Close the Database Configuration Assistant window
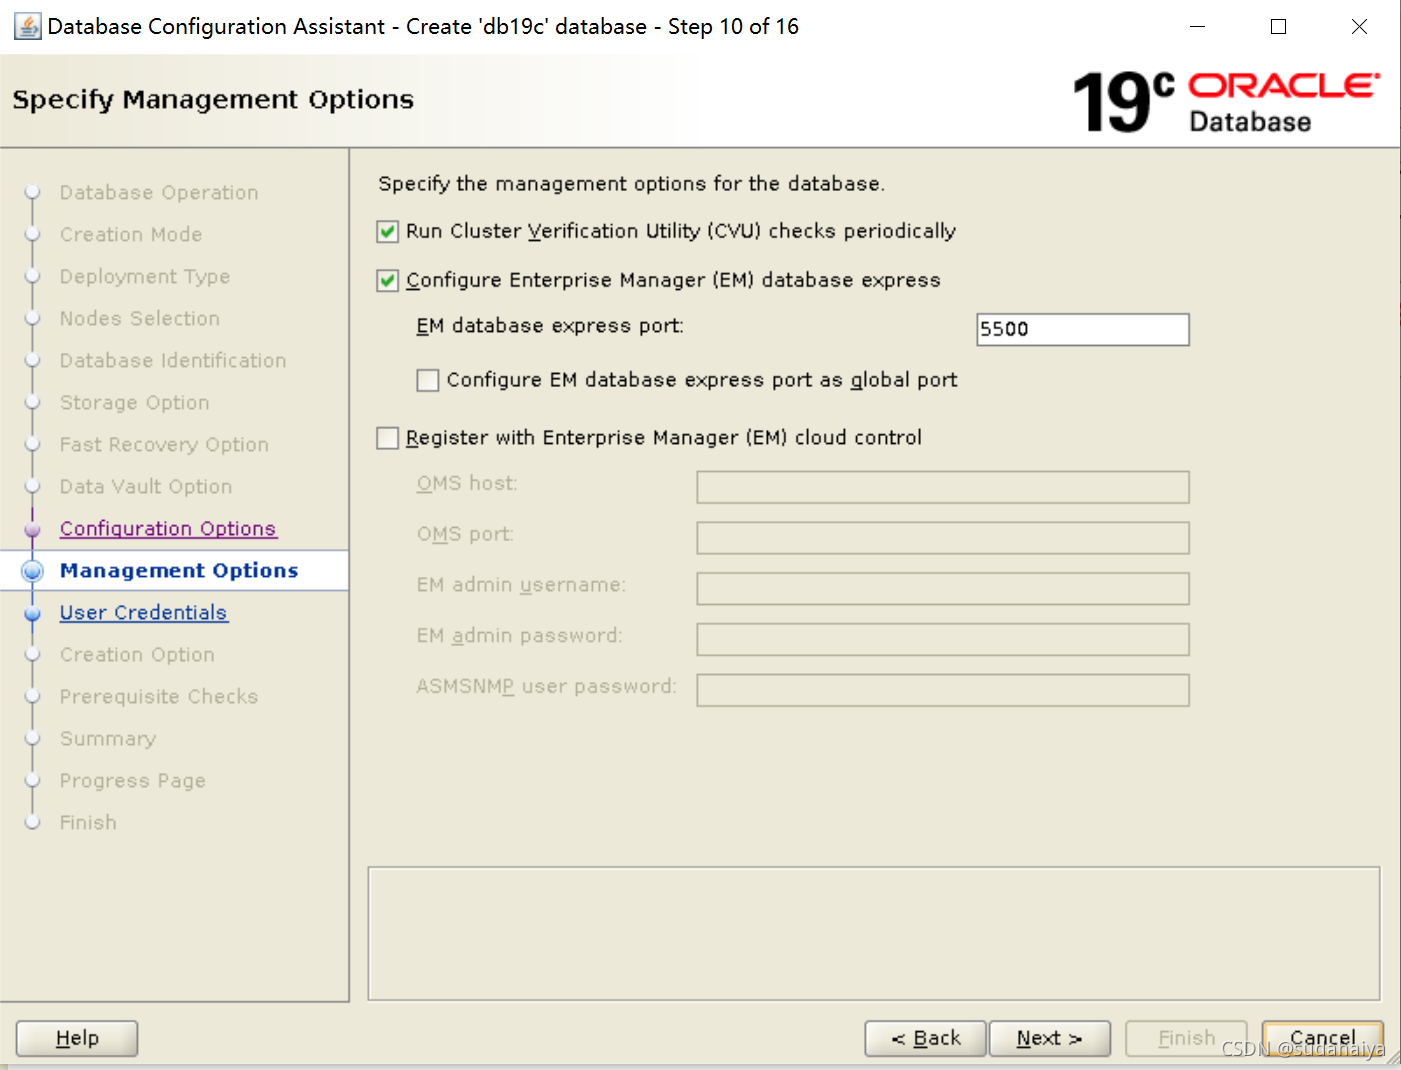This screenshot has width=1401, height=1070. click(1359, 27)
